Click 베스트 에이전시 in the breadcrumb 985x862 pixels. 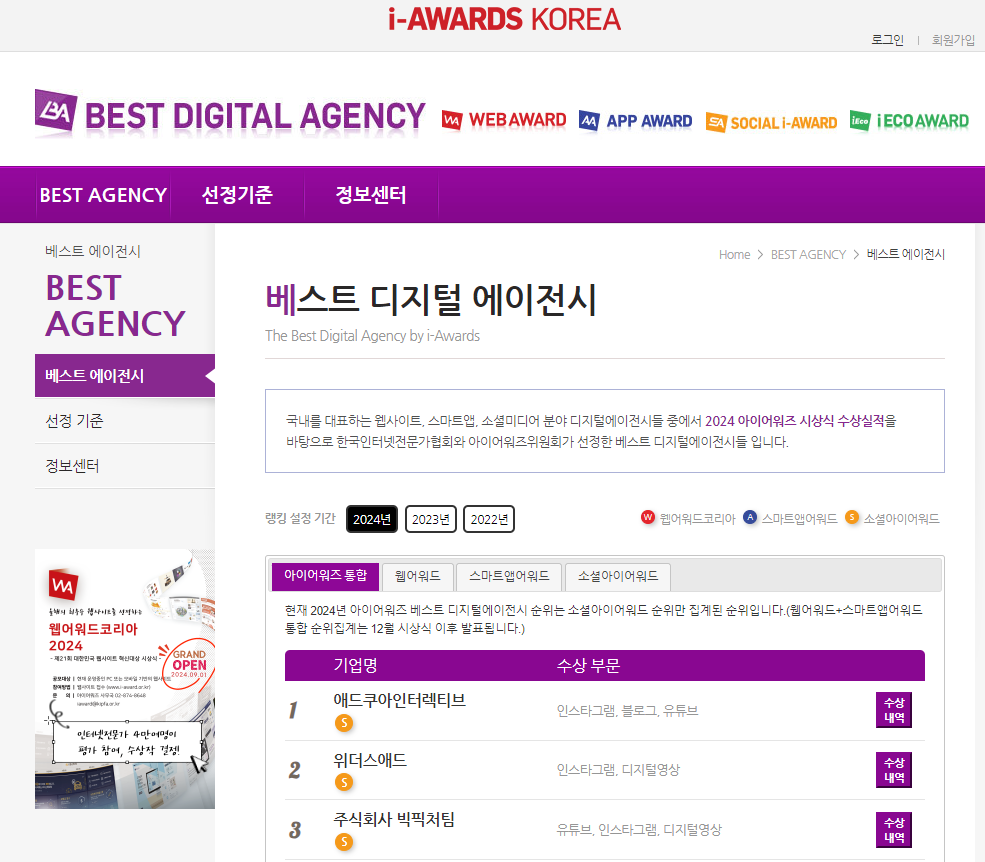click(x=905, y=254)
